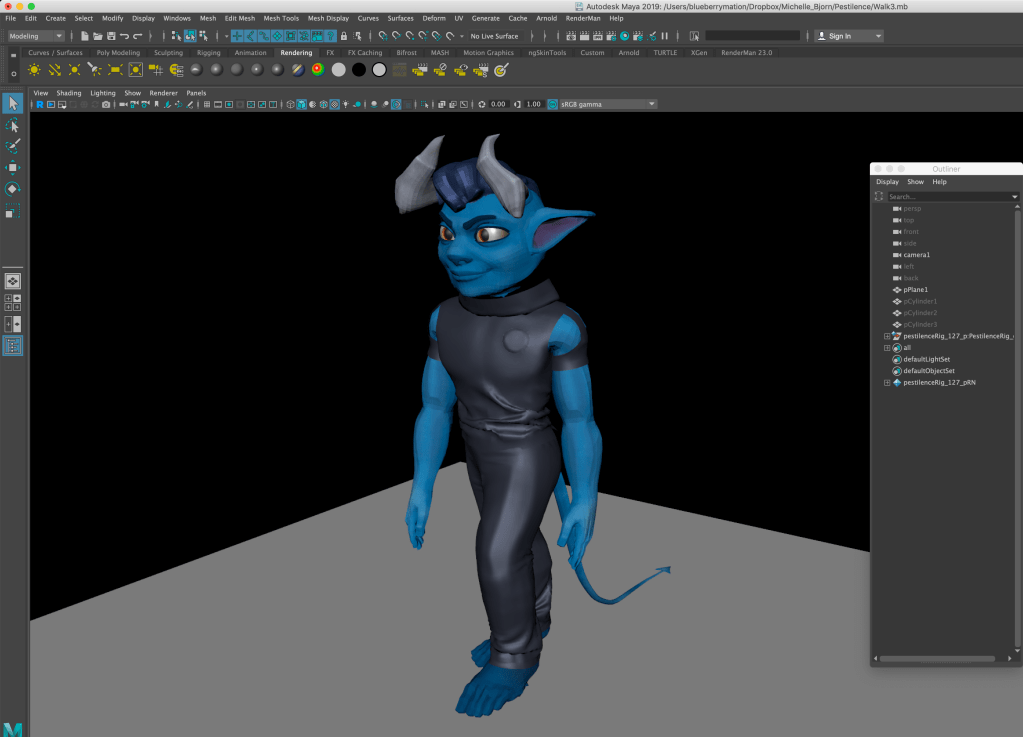Switch to the Rigging shelf tab
The width and height of the screenshot is (1023, 737).
(x=208, y=52)
